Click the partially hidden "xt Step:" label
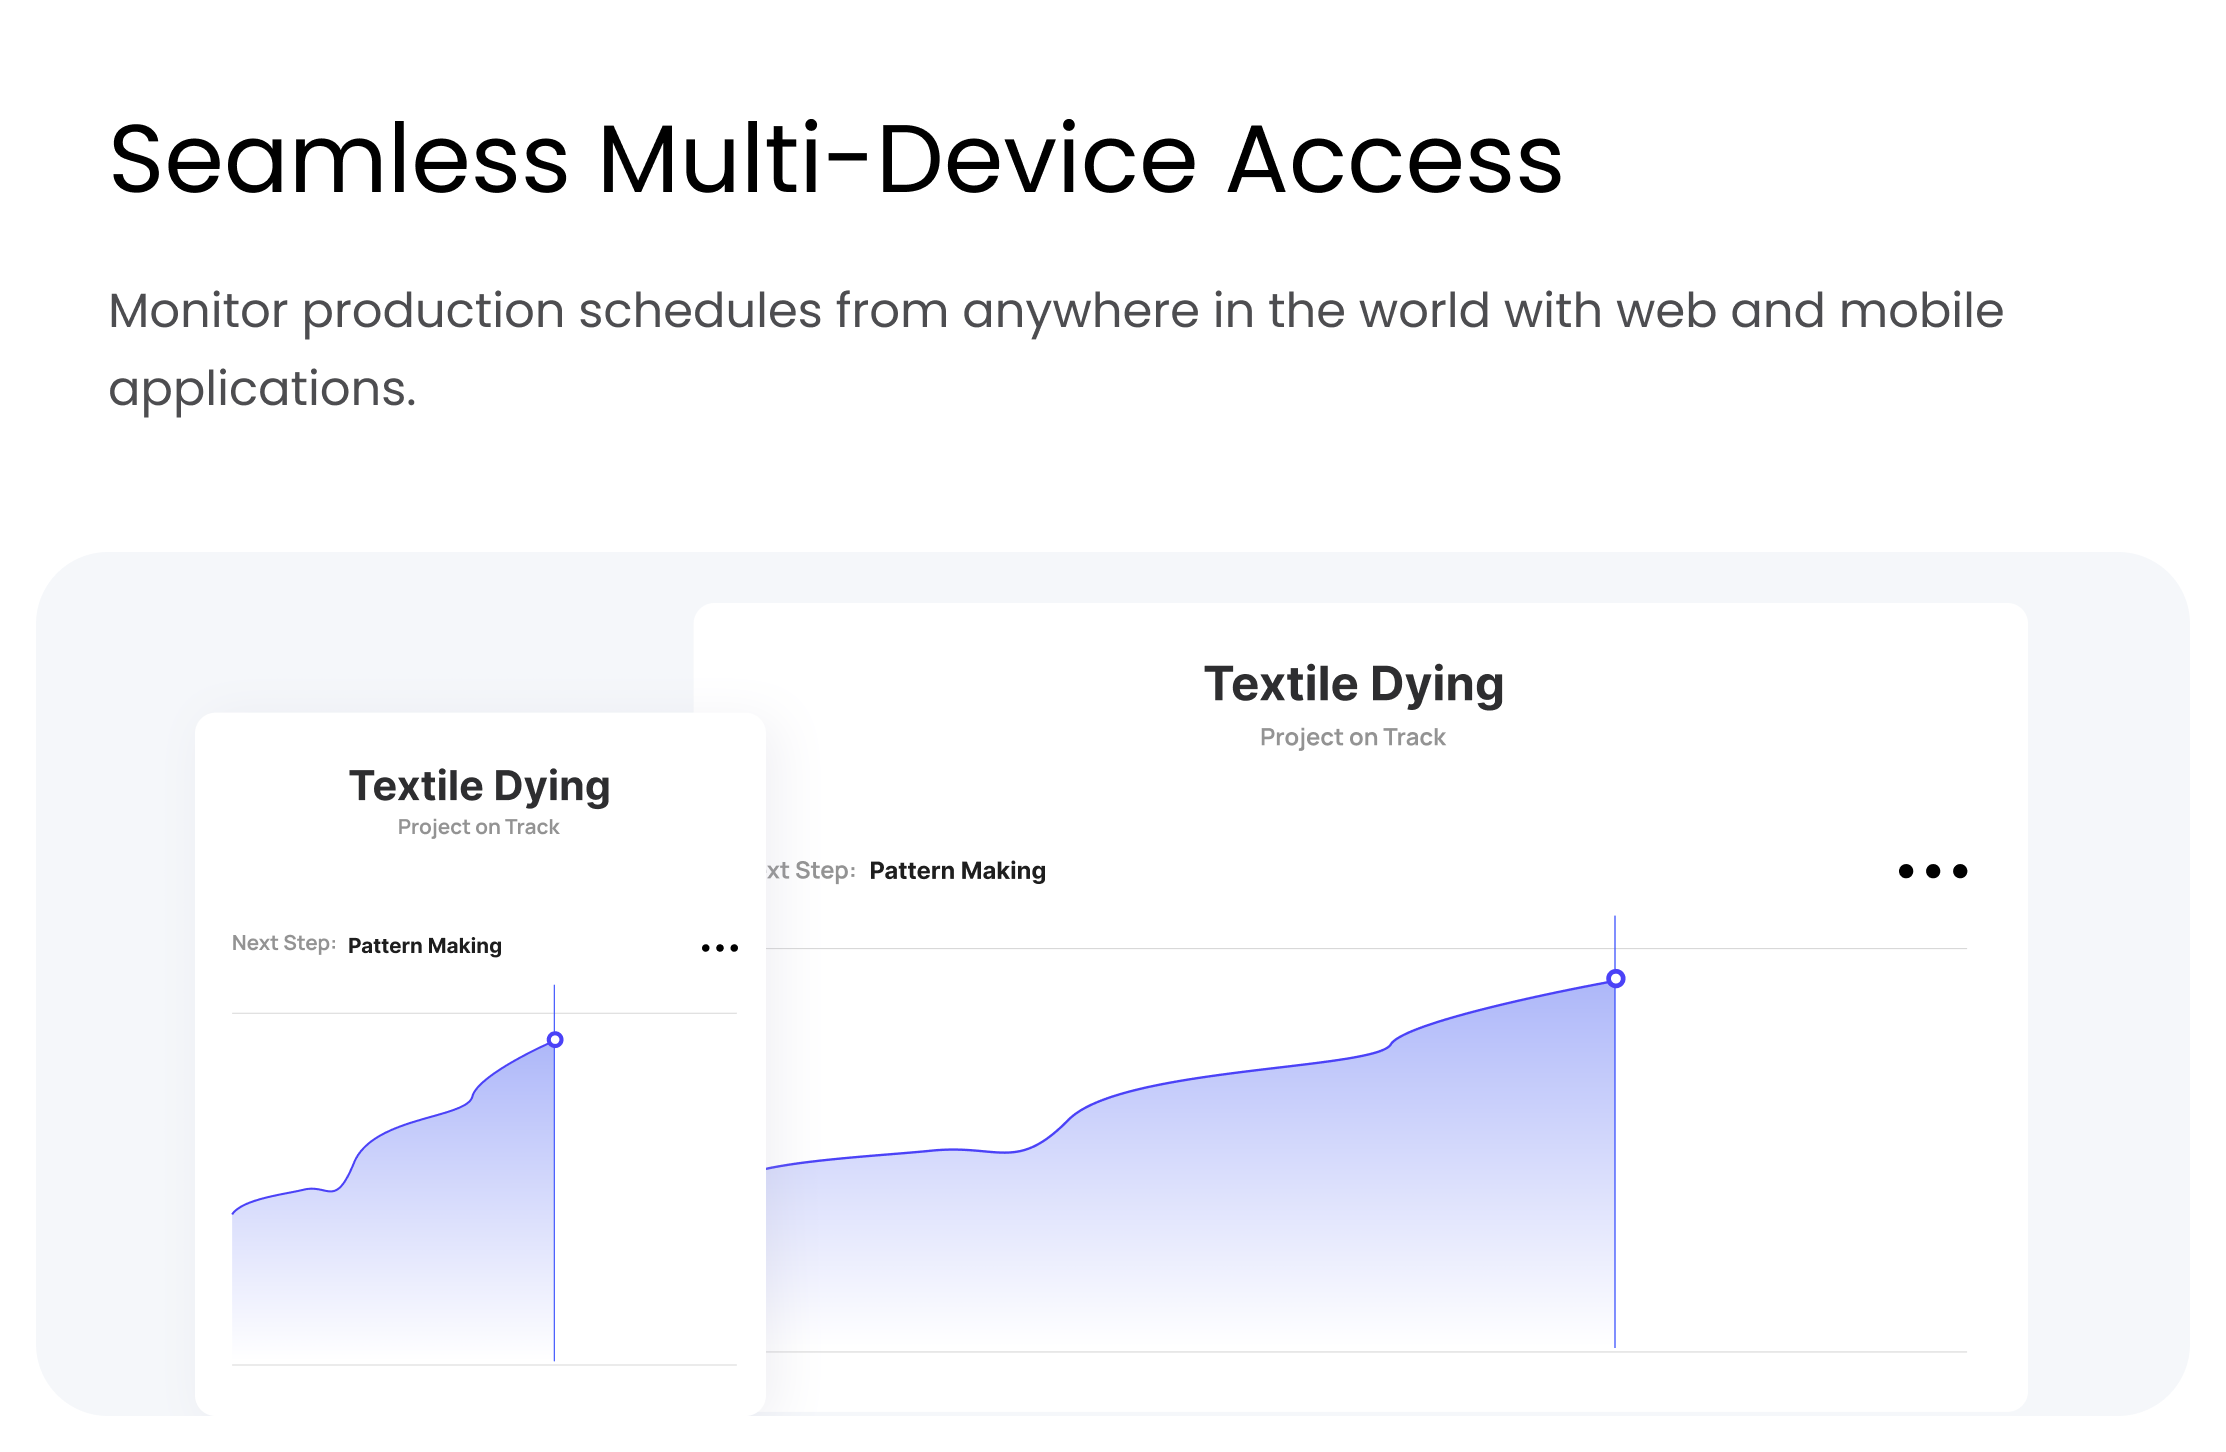This screenshot has width=2226, height=1452. pyautogui.click(x=811, y=871)
